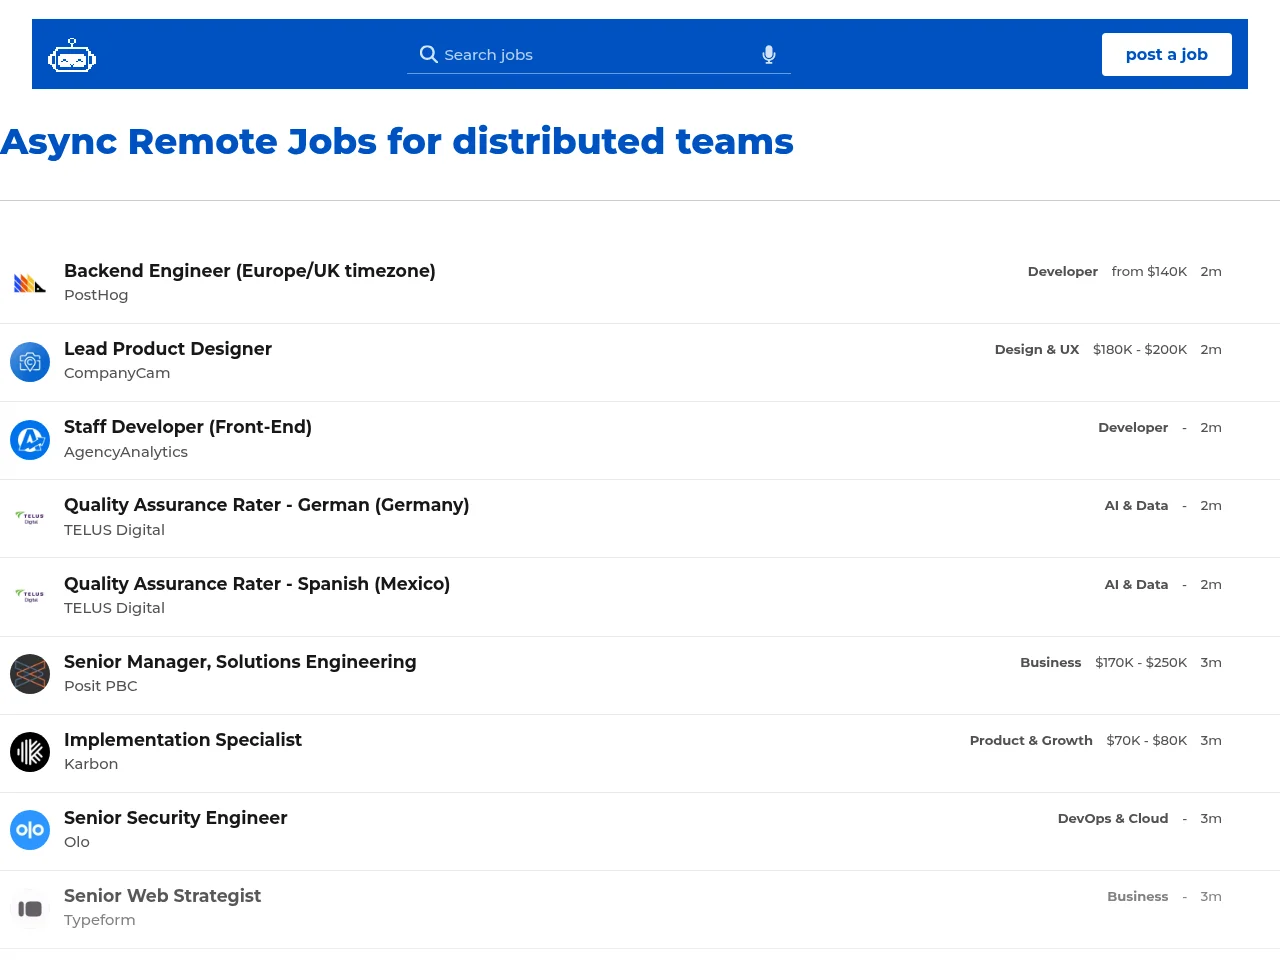Click the PostHog company name
Viewport: 1280px width, 960px height.
(x=96, y=295)
